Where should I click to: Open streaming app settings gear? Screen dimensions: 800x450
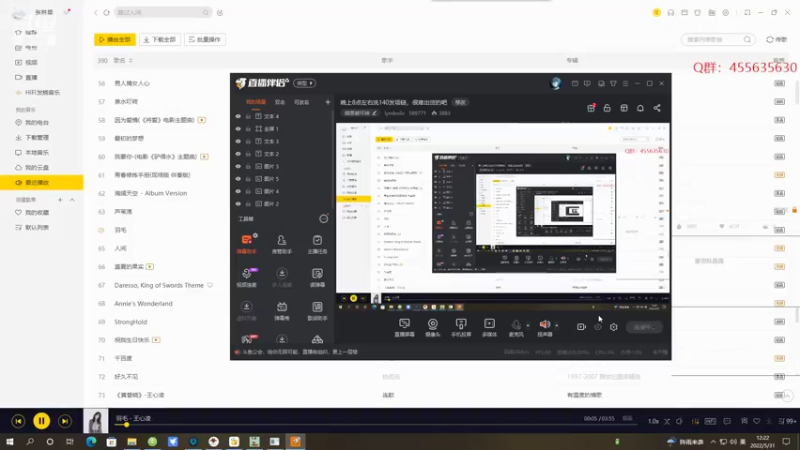pos(614,327)
